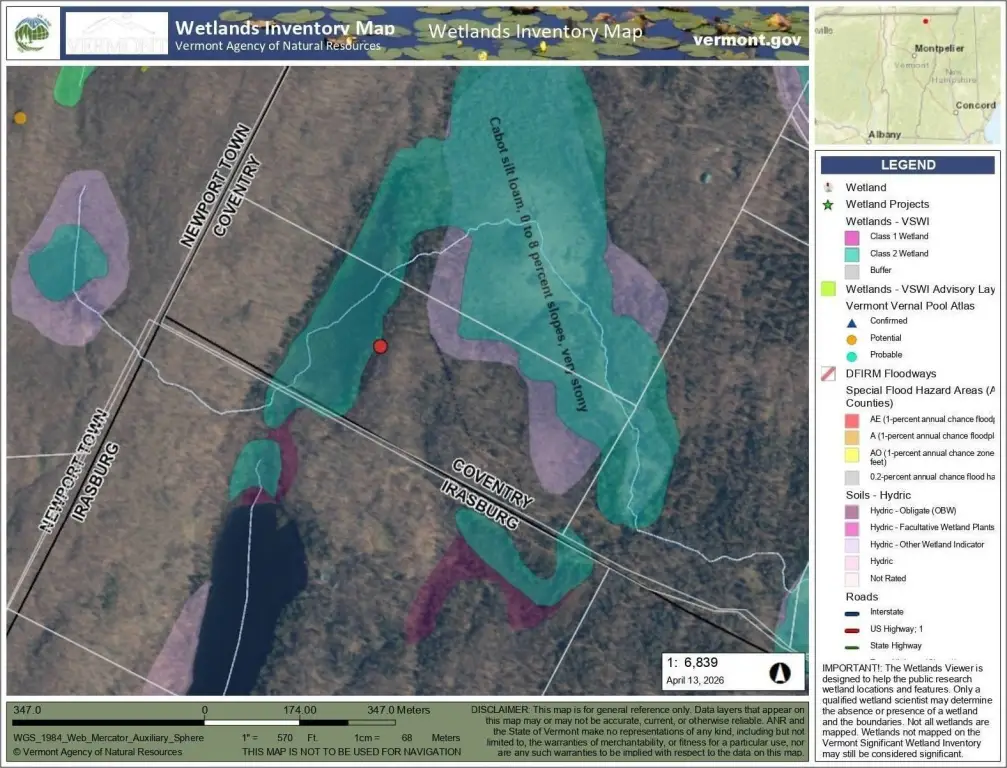Viewport: 1007px width, 768px height.
Task: Click the AE flood zone red swatch
Action: tap(852, 421)
